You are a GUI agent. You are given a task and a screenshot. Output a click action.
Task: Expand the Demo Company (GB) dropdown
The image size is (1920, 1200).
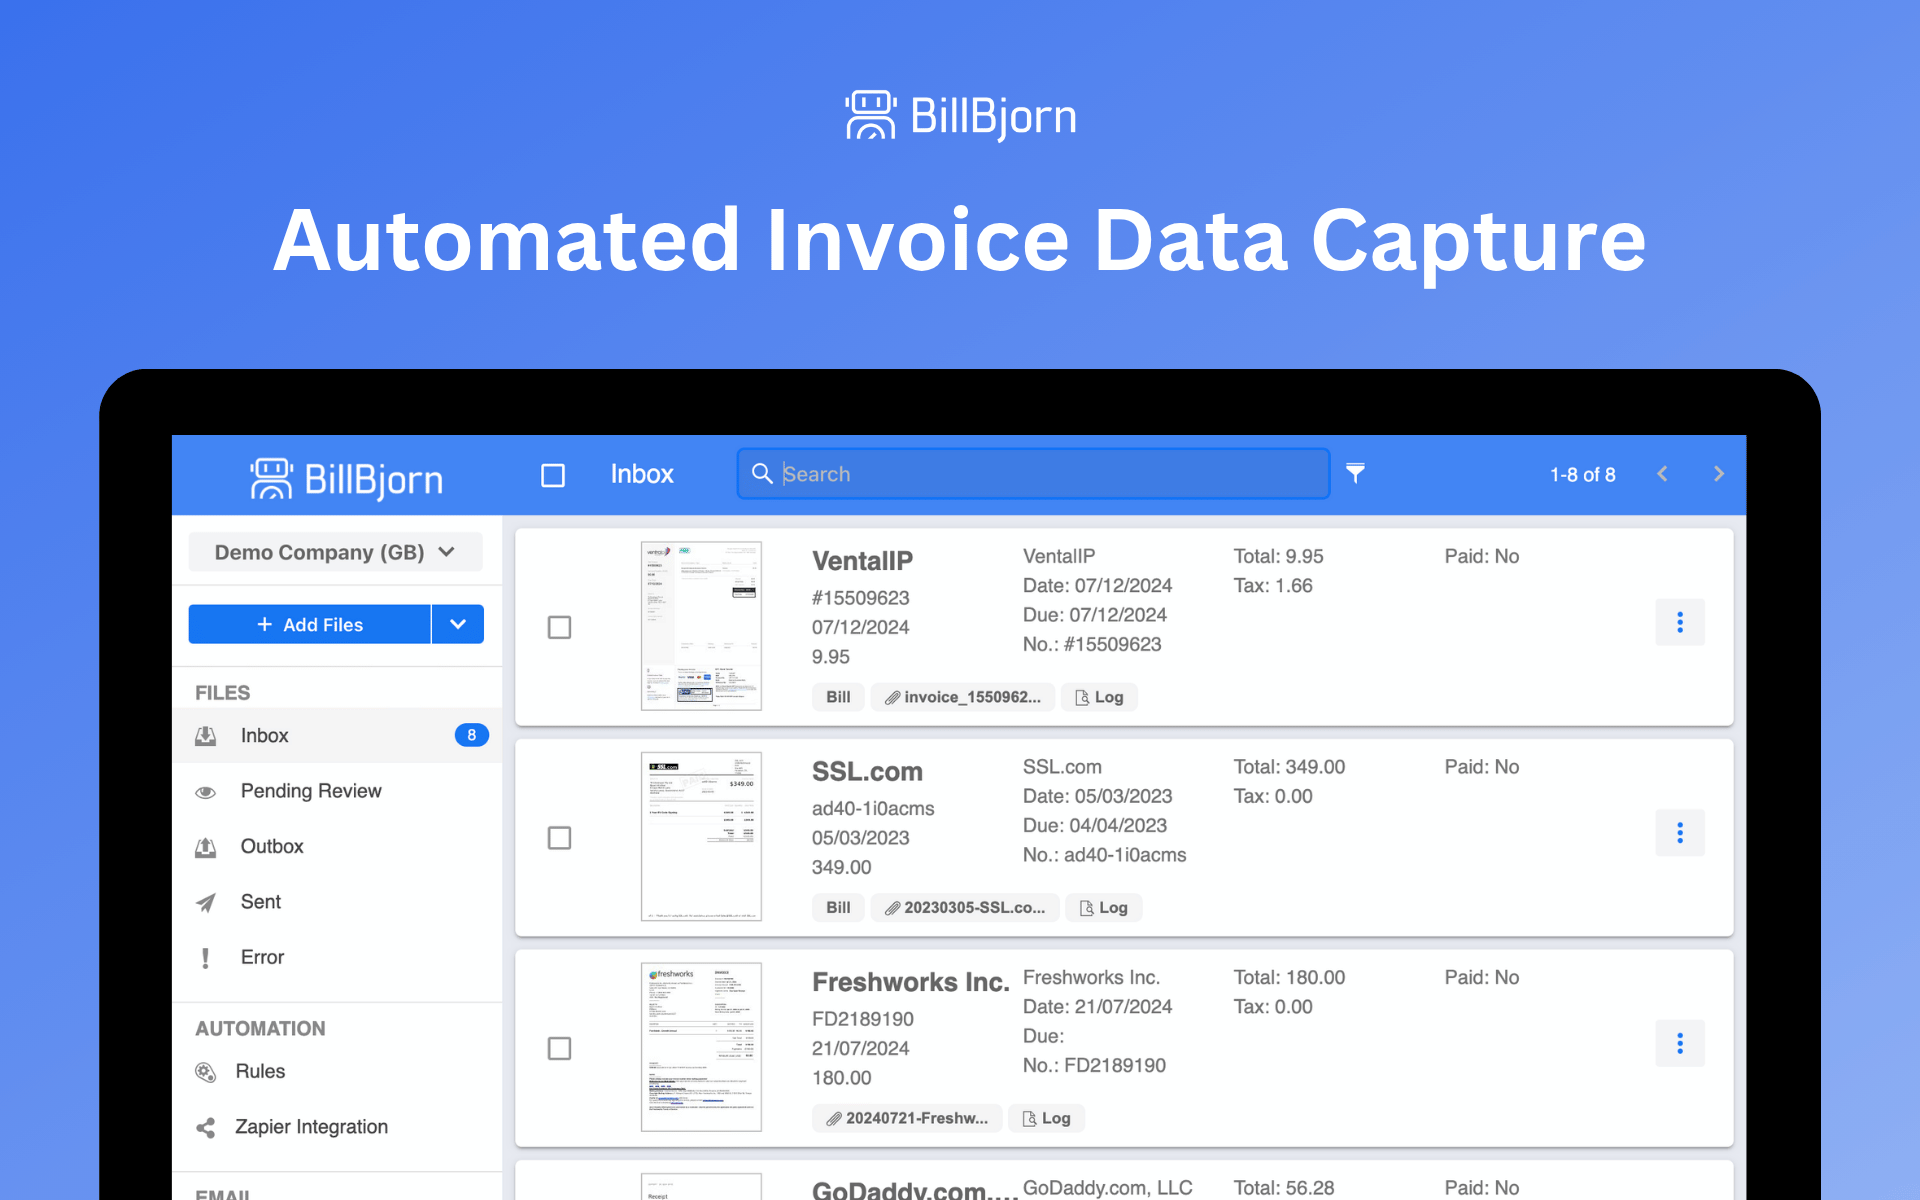[x=335, y=552]
